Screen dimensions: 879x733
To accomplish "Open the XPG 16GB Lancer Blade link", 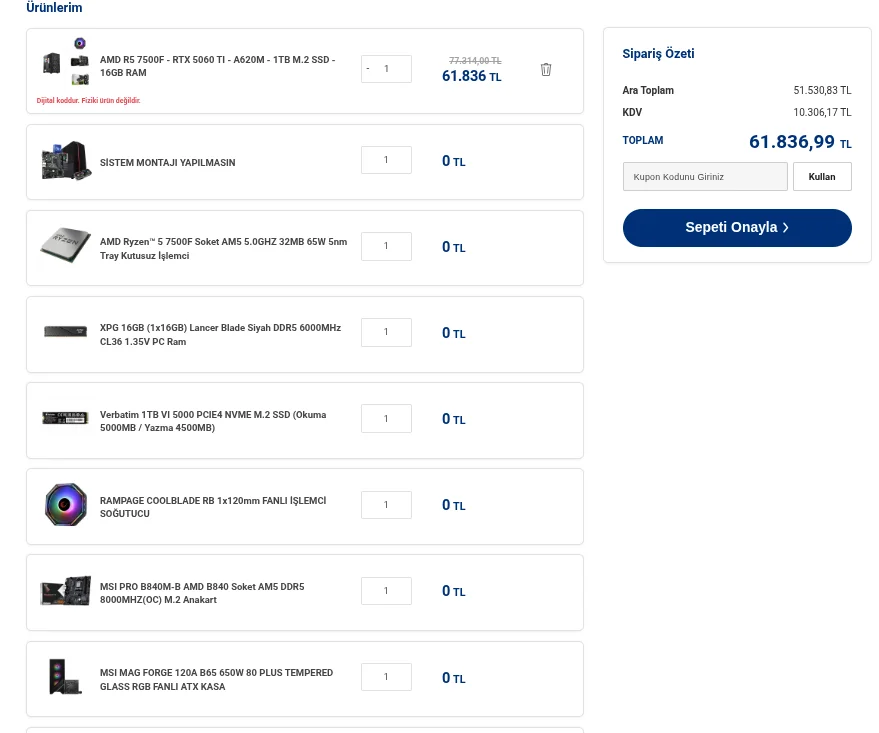I will [220, 334].
